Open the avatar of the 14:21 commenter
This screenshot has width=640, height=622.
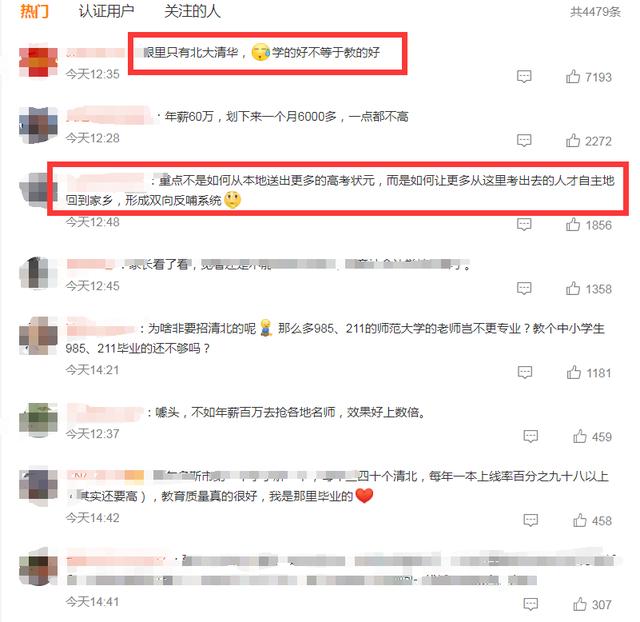pos(38,335)
